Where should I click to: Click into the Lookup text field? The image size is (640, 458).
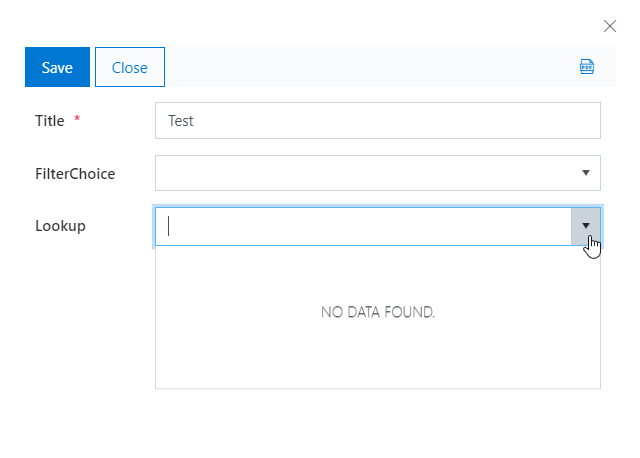click(x=363, y=226)
